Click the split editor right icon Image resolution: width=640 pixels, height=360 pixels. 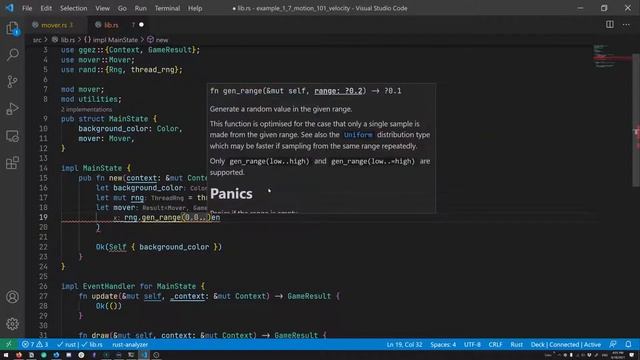[x=609, y=24]
